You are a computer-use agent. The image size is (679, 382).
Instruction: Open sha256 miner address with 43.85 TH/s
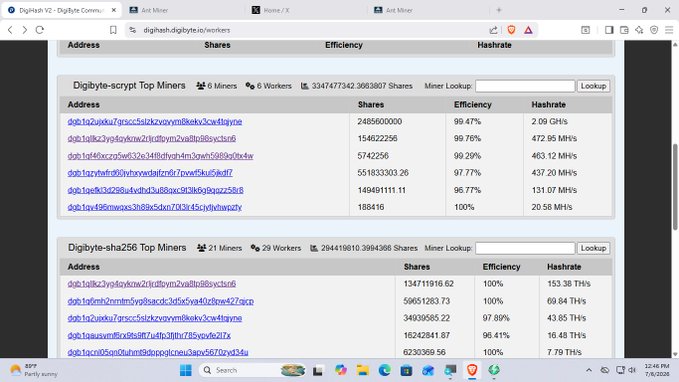[155, 318]
